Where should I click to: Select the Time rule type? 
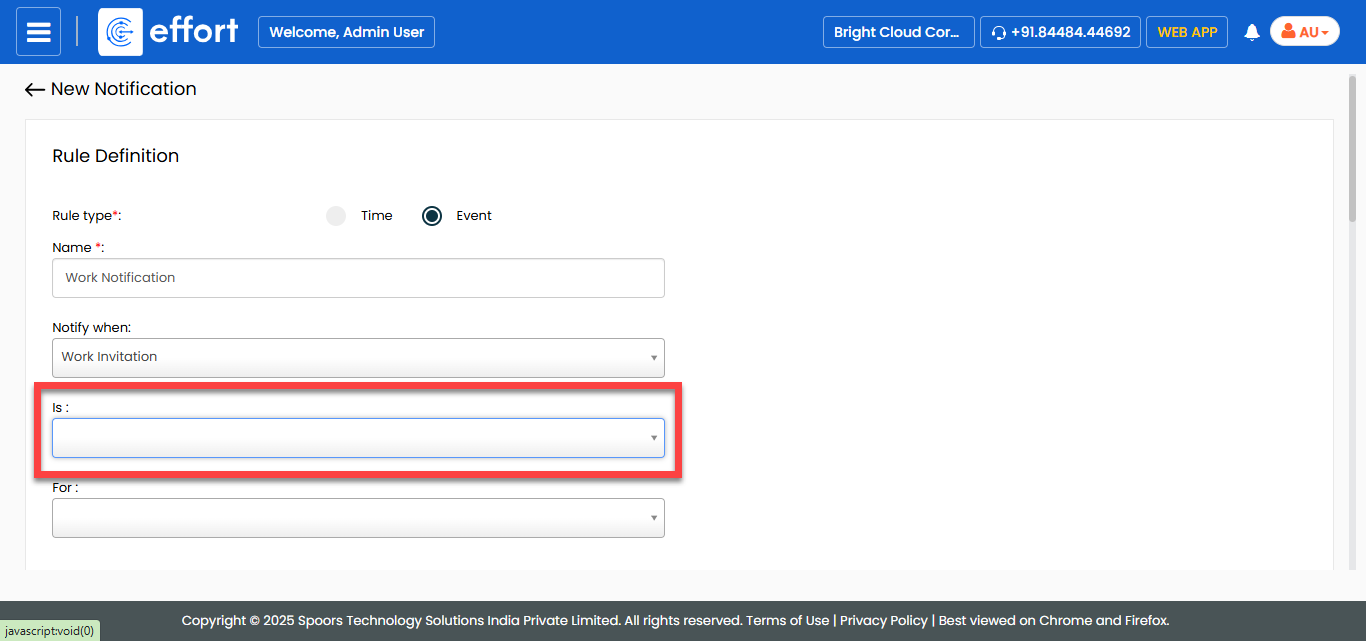click(336, 216)
